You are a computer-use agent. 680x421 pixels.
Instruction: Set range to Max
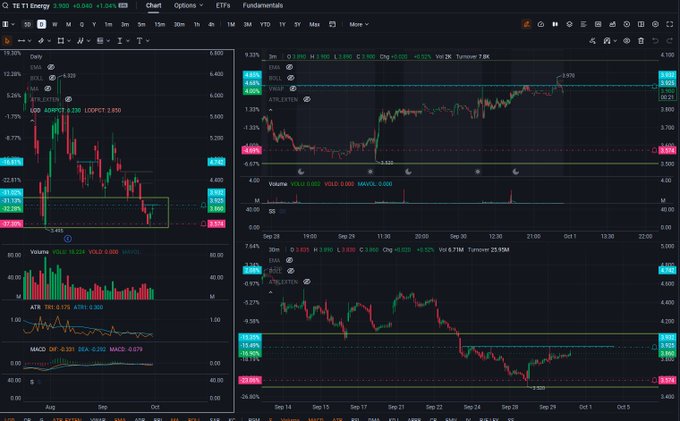coord(314,25)
